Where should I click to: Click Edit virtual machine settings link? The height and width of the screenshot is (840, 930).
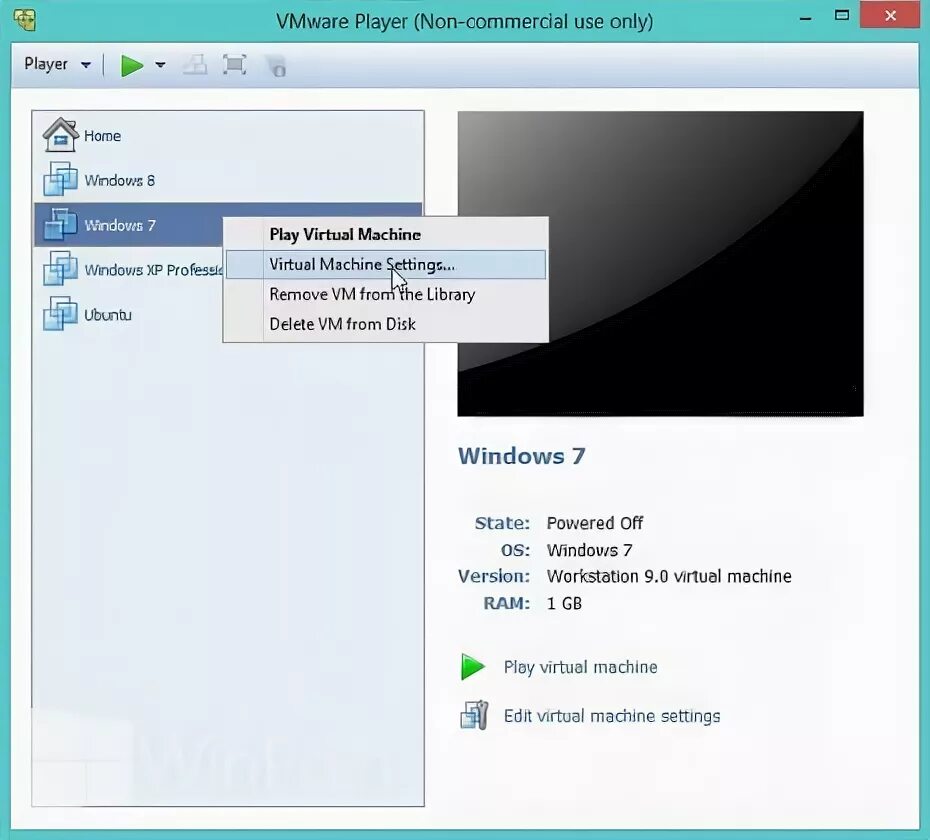point(611,716)
